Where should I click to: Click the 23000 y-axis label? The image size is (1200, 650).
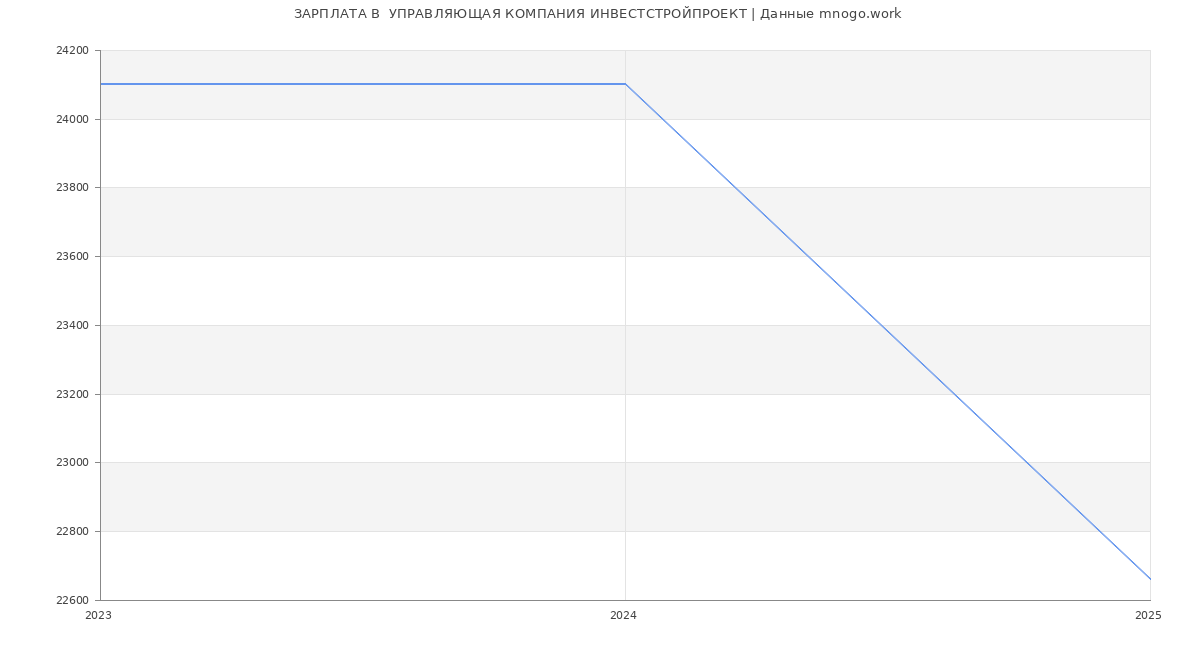[72, 463]
